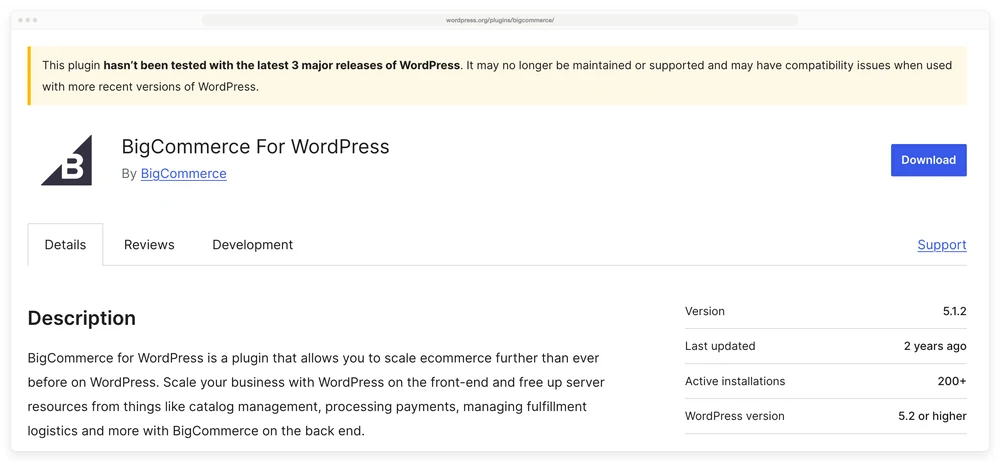Select the version value 5.1.2
Image resolution: width=1000 pixels, height=462 pixels.
[x=955, y=311]
